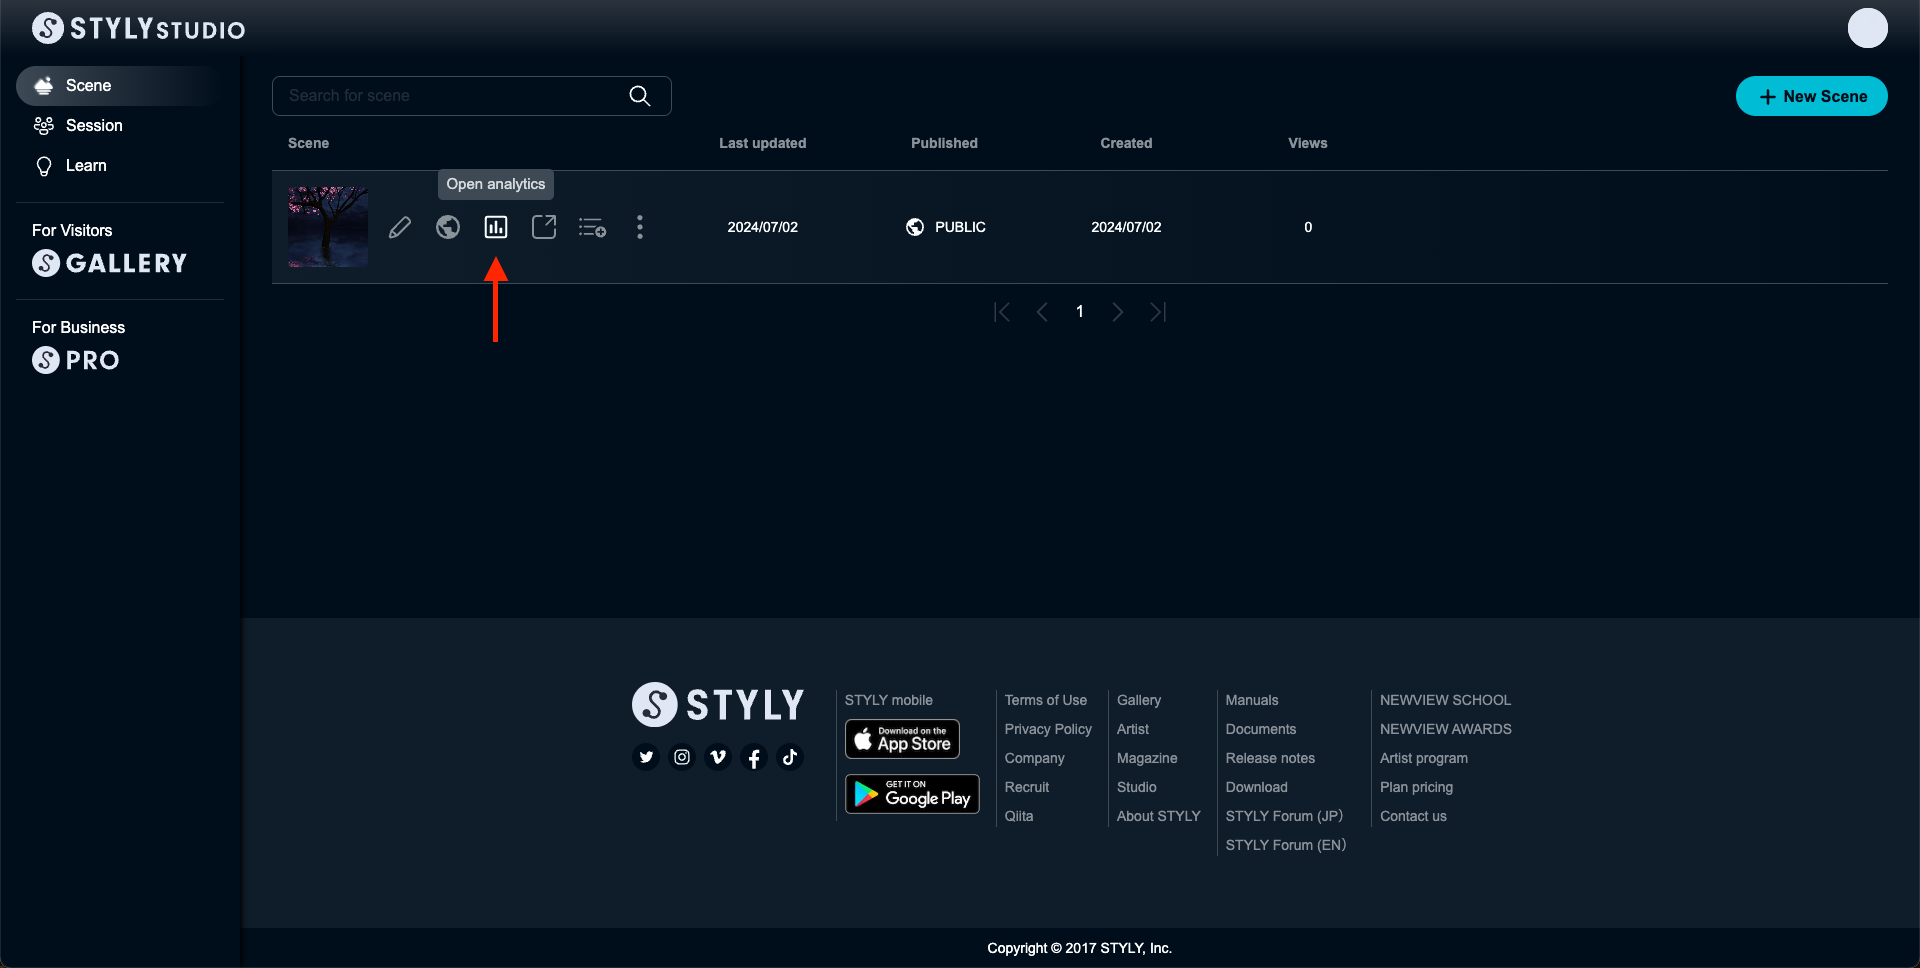1920x968 pixels.
Task: Open the Learn section
Action: coord(85,165)
